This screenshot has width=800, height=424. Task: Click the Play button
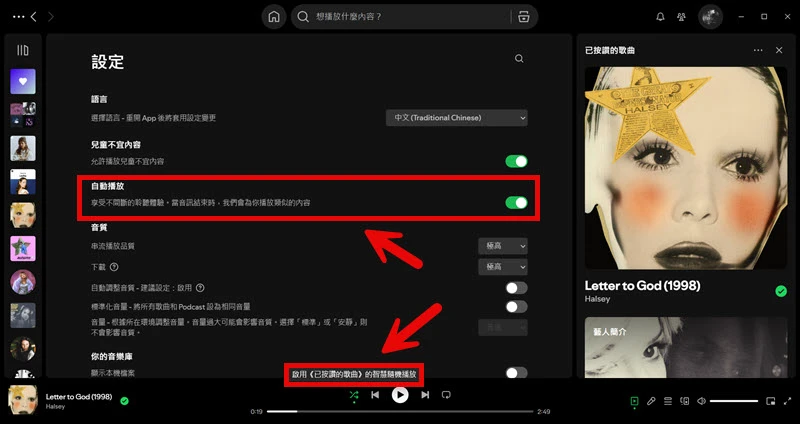[x=400, y=395]
